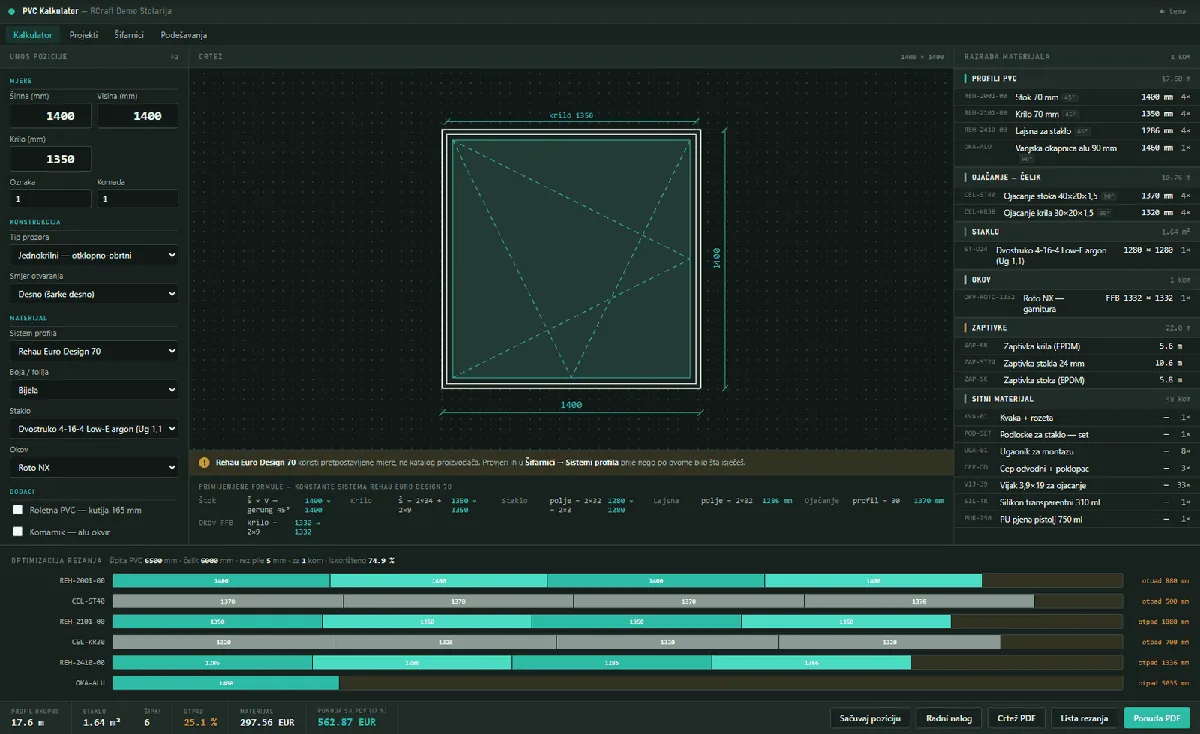Click the 1400 segment of OKA-ALU cutting bar

pyautogui.click(x=226, y=683)
